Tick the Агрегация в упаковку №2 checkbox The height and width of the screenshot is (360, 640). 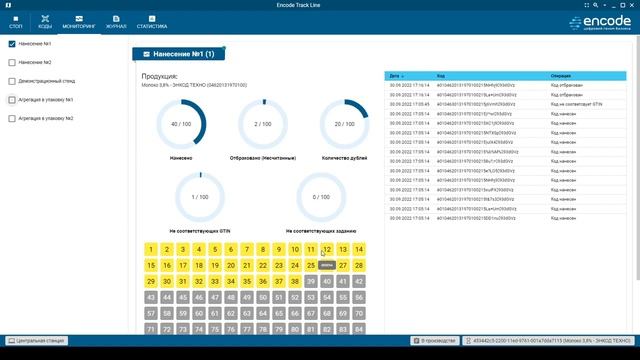(x=12, y=118)
